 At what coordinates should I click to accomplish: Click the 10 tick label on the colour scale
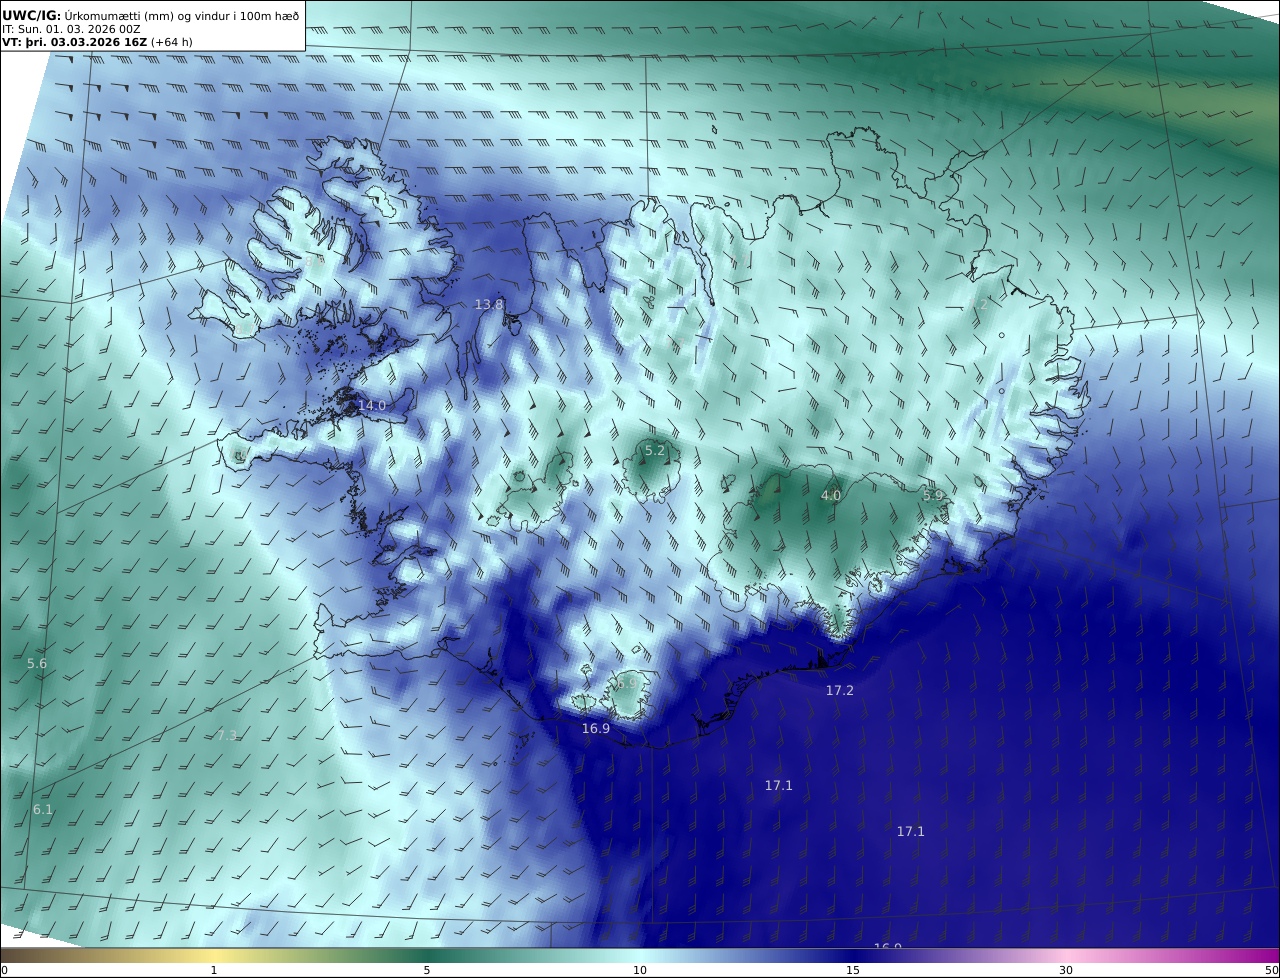[640, 970]
